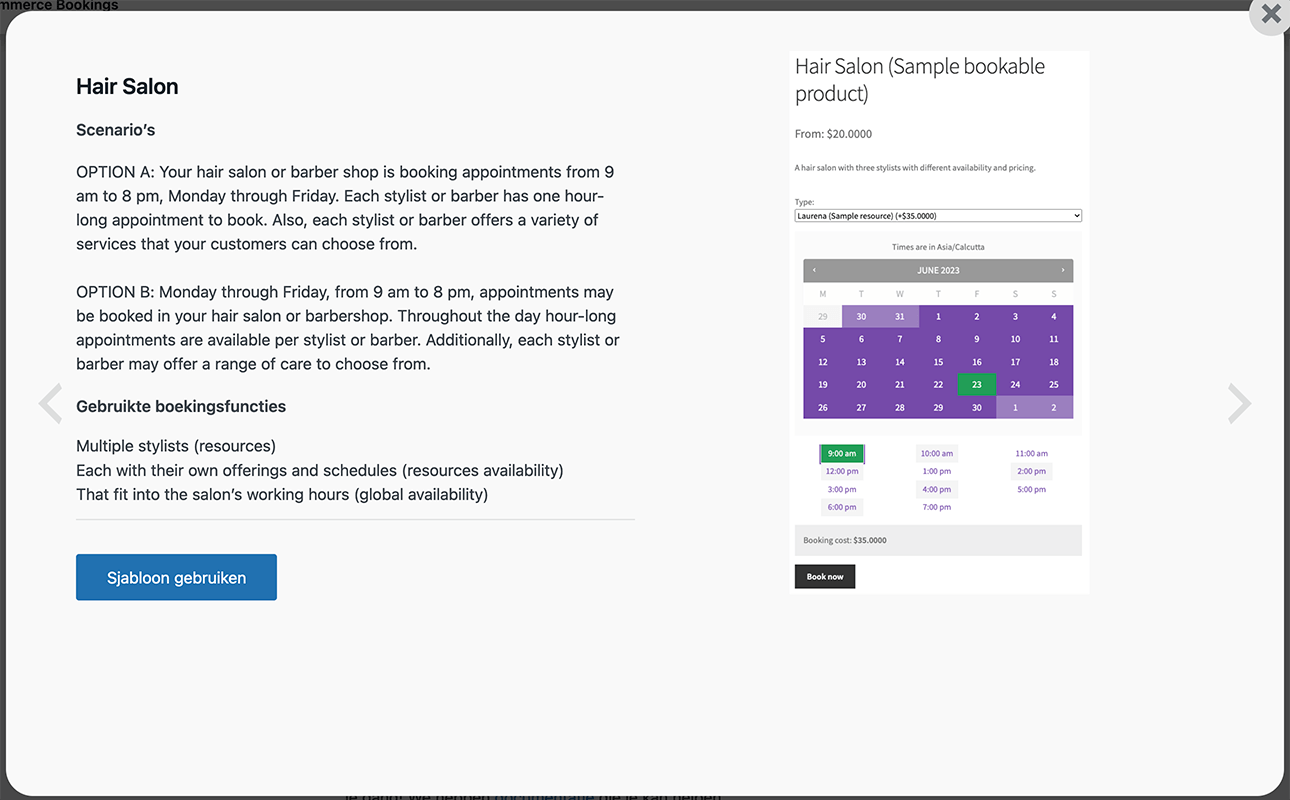Image resolution: width=1290 pixels, height=800 pixels.
Task: Go to next month in calendar header
Action: (1062, 270)
